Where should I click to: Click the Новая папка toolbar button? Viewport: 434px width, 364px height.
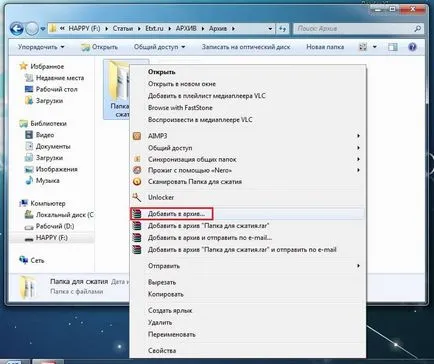325,47
